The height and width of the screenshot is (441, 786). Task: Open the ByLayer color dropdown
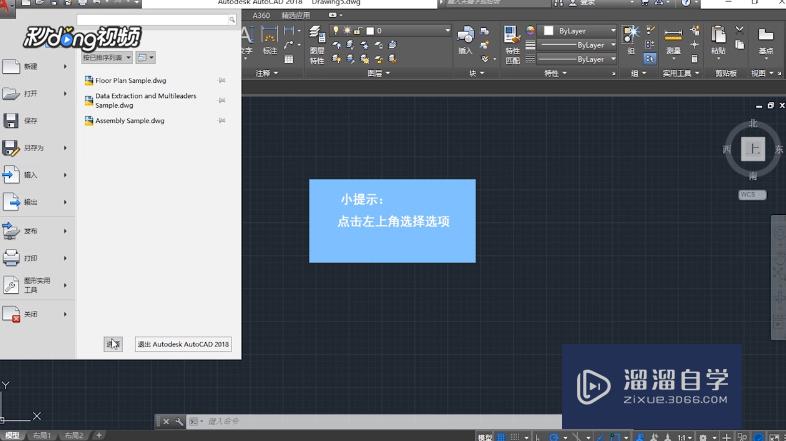pos(579,31)
